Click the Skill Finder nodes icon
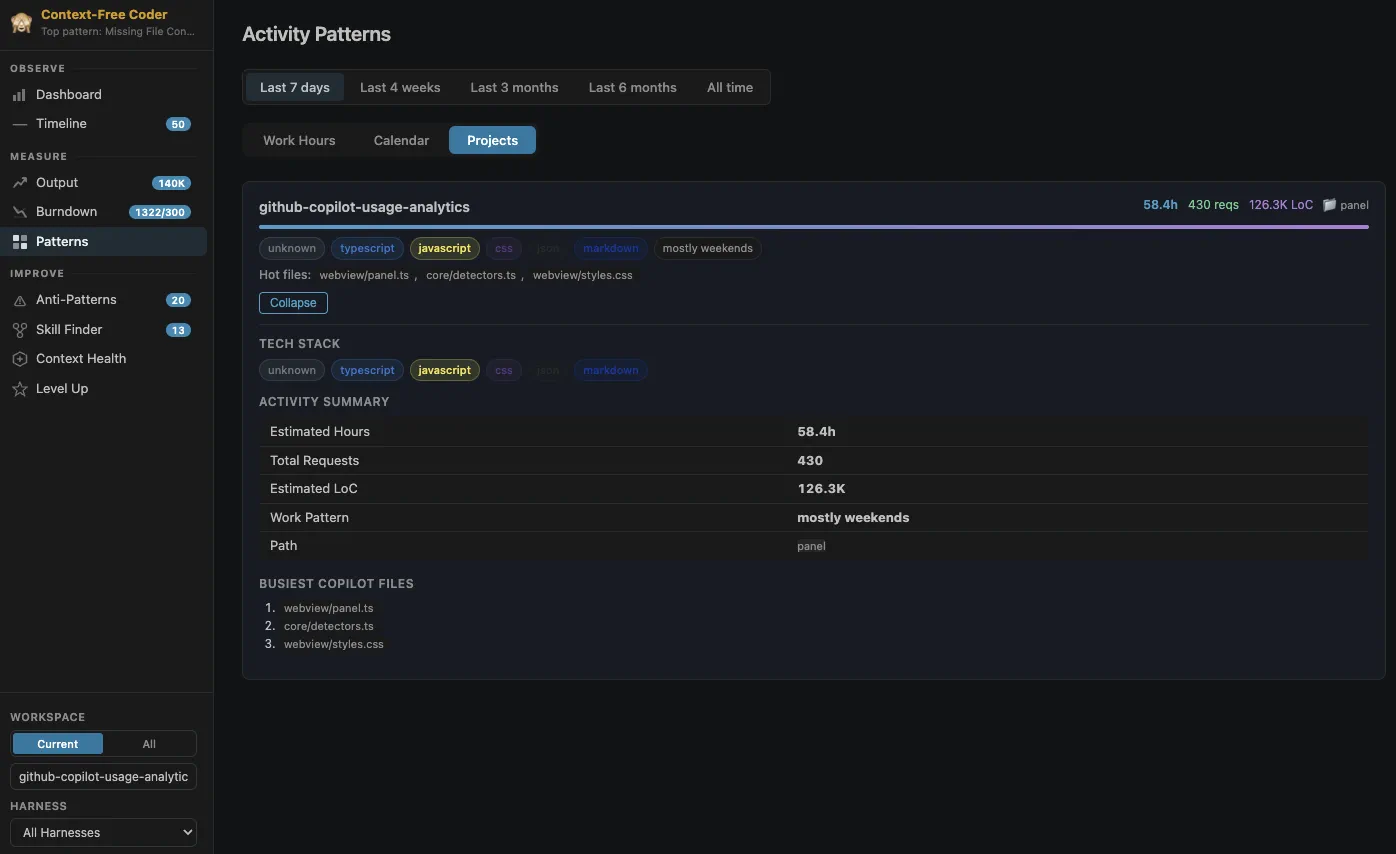1396x854 pixels. pyautogui.click(x=19, y=330)
